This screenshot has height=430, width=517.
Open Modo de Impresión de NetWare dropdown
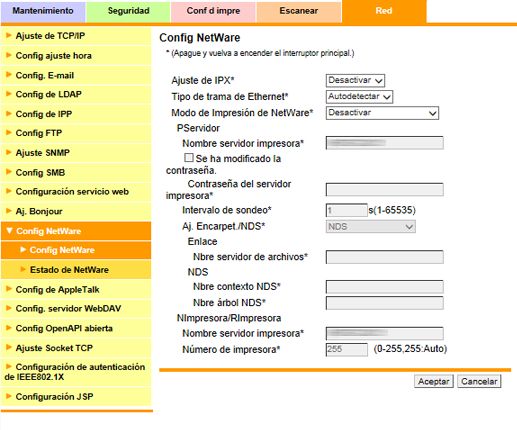click(382, 113)
